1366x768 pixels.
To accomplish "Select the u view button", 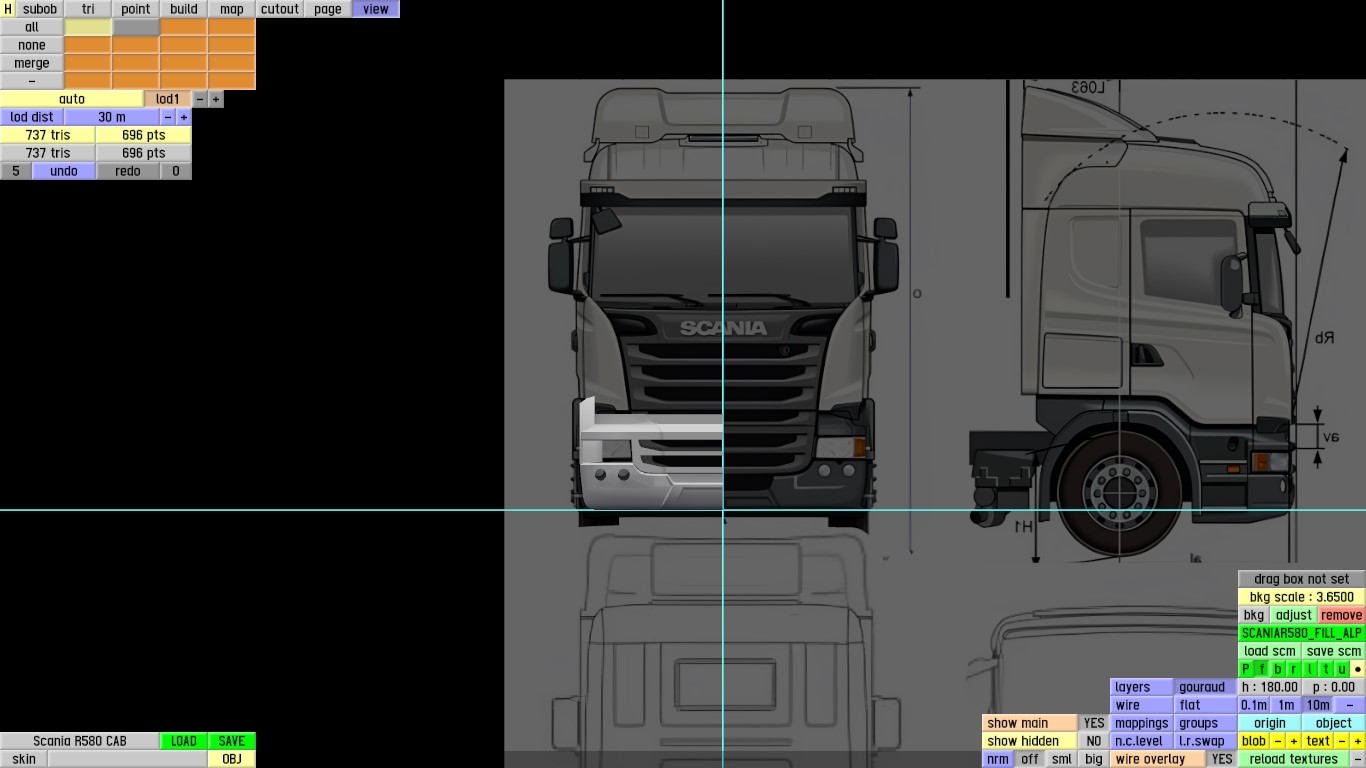I will pyautogui.click(x=1342, y=669).
